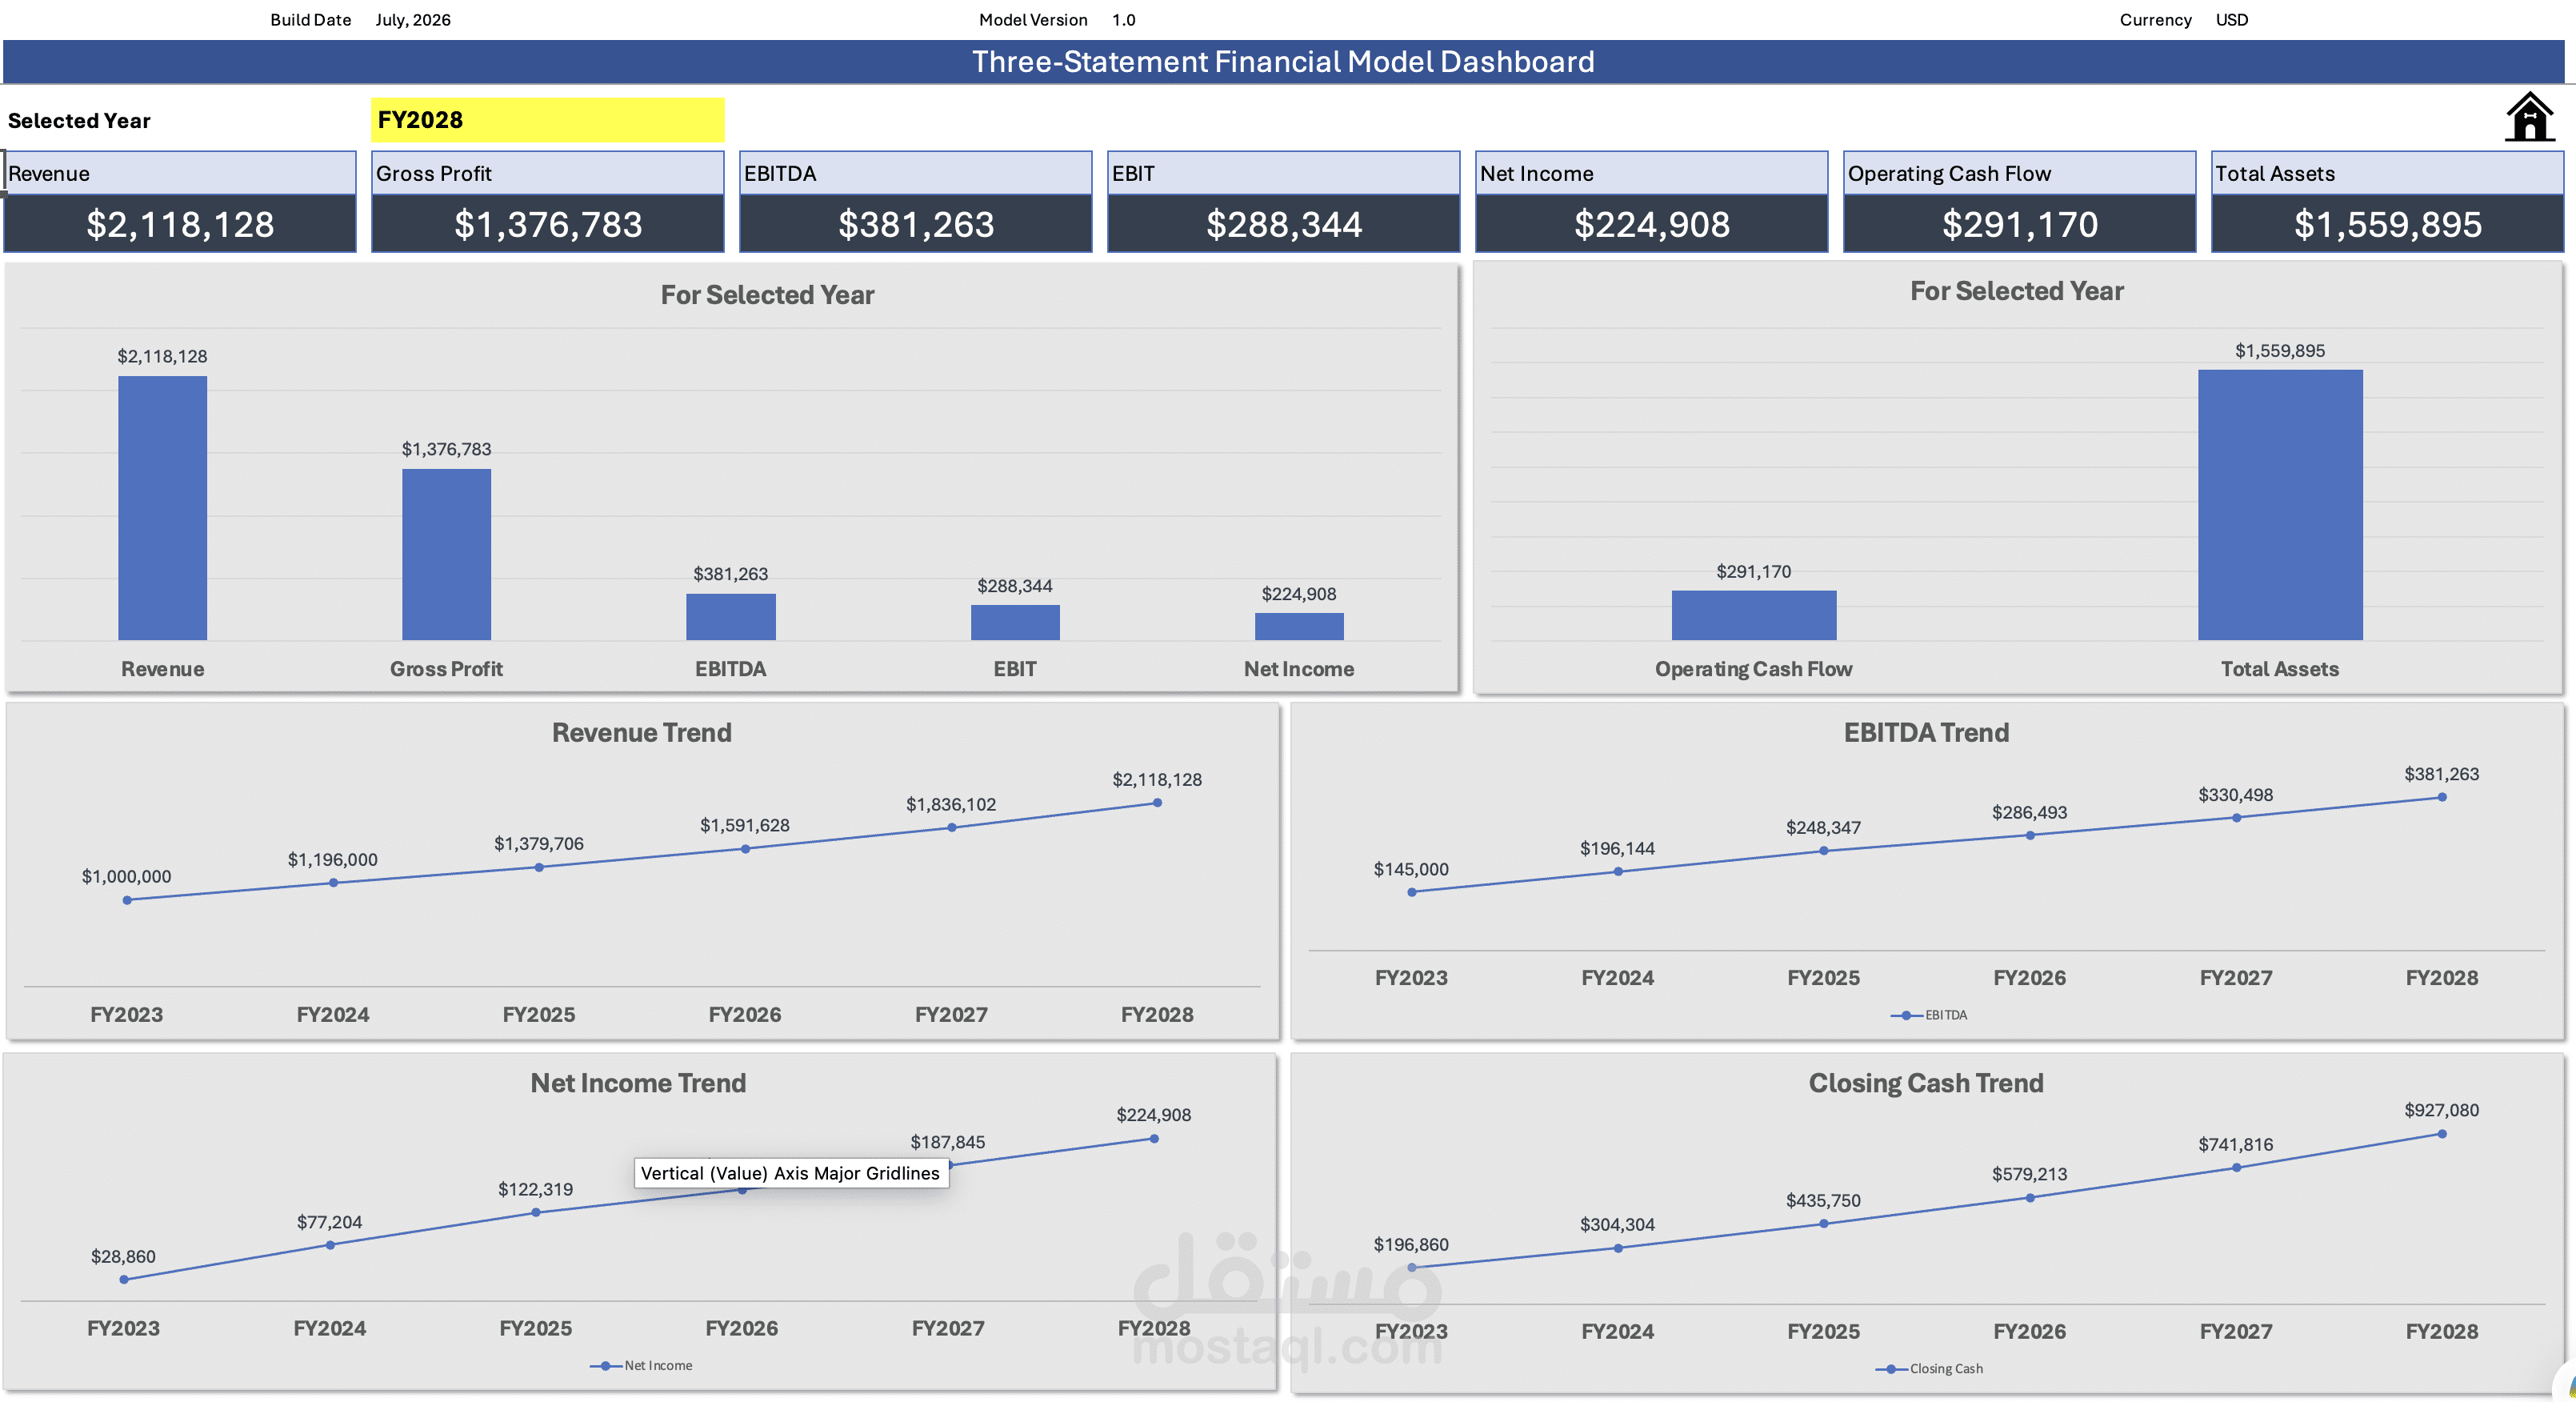This screenshot has width=2576, height=1402.
Task: Select the EBIT KPI header label
Action: tap(1284, 173)
